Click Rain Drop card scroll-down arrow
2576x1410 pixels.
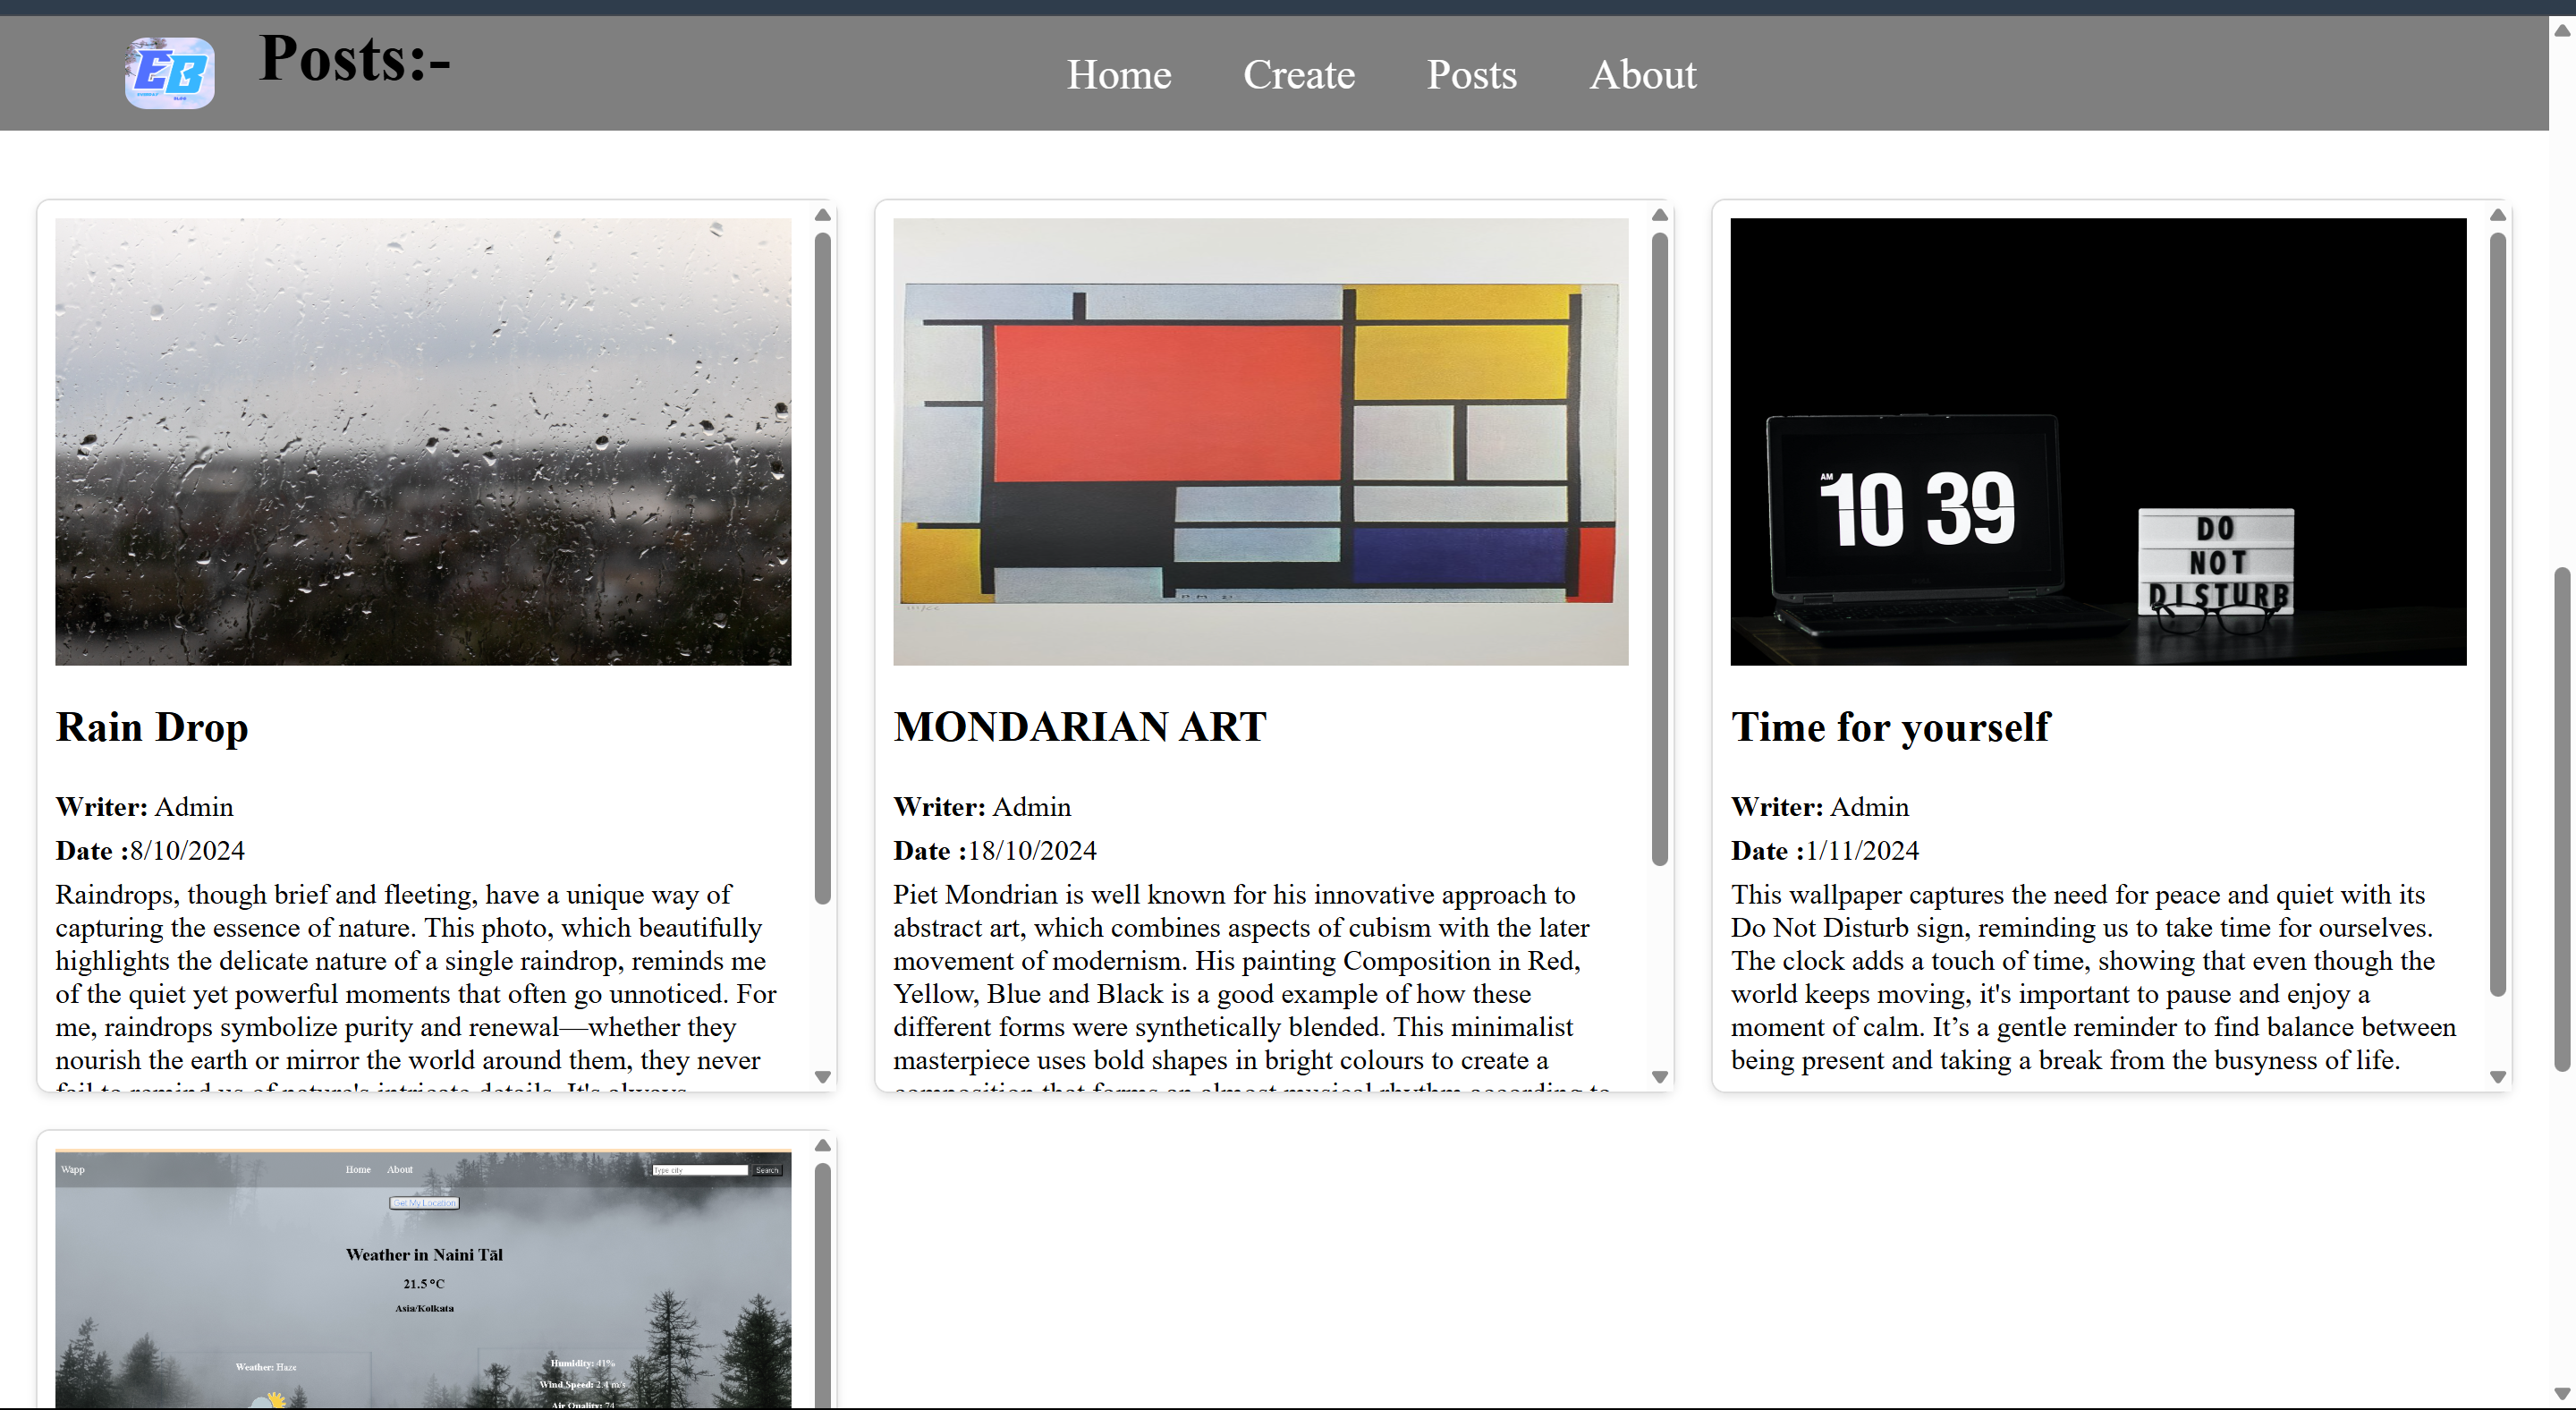[822, 1077]
